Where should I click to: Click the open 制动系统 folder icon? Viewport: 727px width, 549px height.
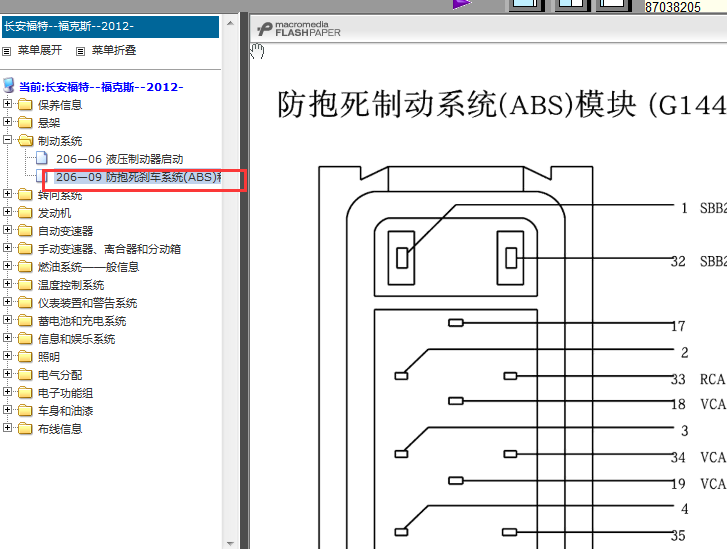coord(26,140)
